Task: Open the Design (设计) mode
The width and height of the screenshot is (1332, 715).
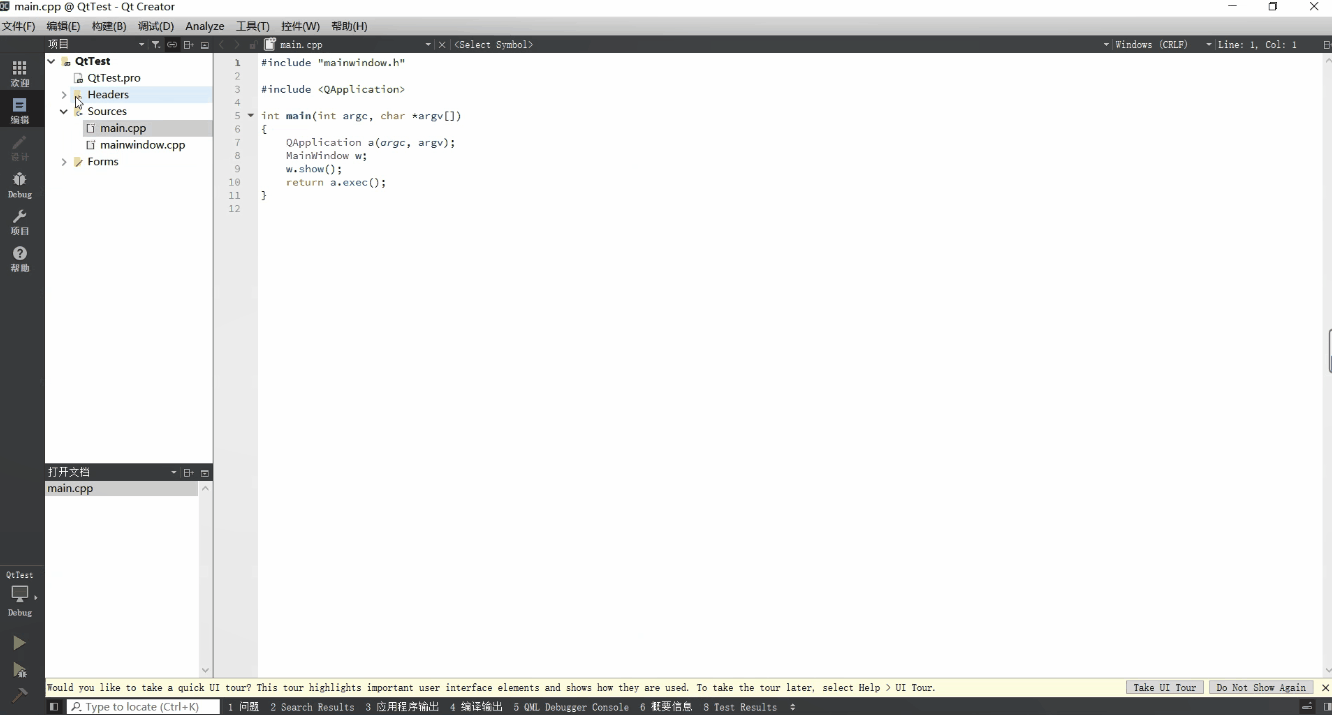Action: pos(20,148)
